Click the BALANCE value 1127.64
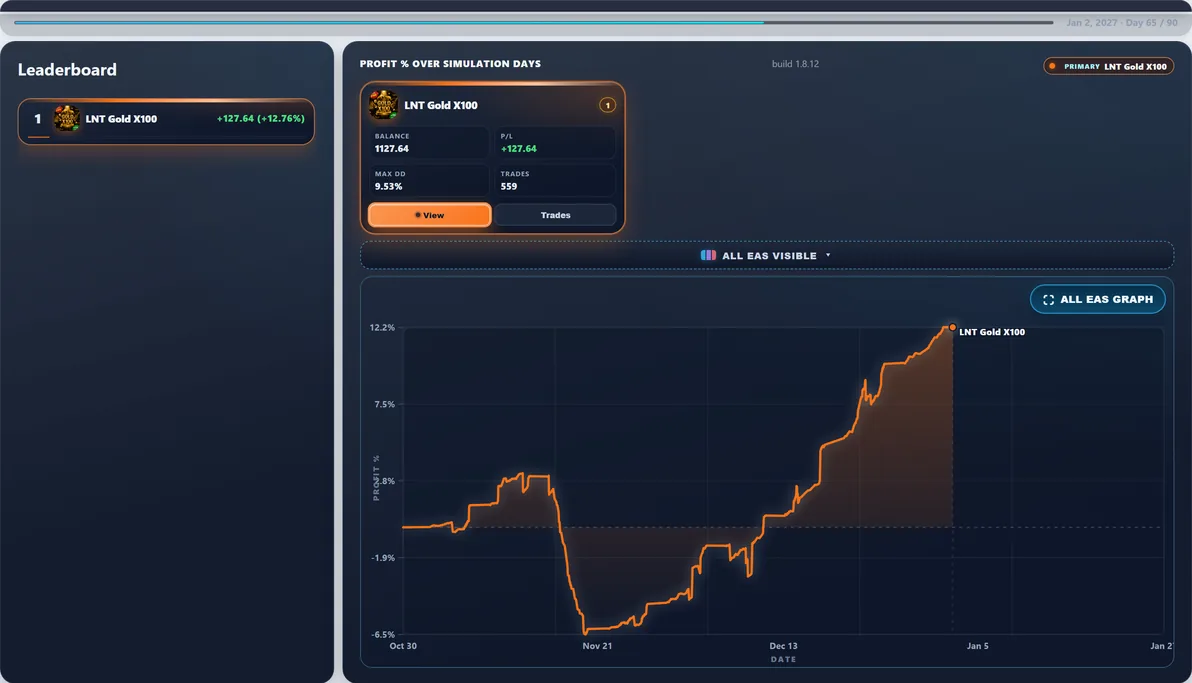The image size is (1192, 683). pyautogui.click(x=392, y=149)
